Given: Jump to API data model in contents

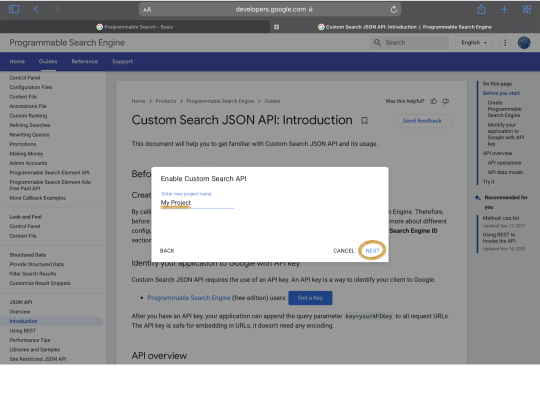Looking at the screenshot, I should (x=505, y=172).
